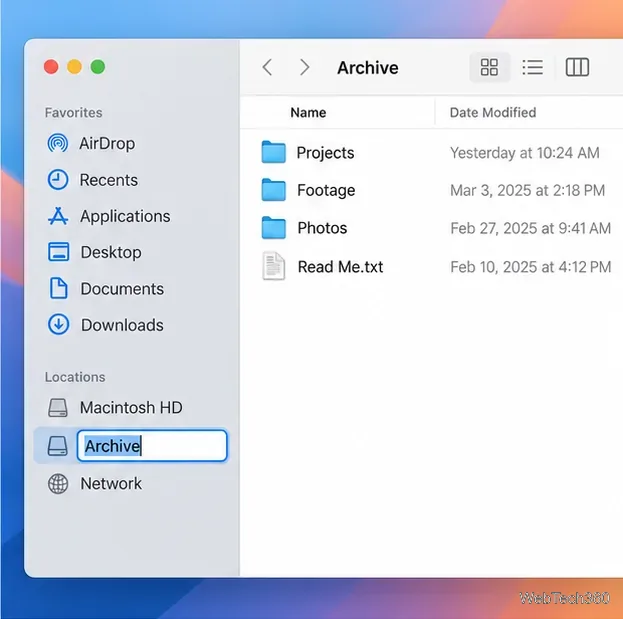The image size is (623, 619).
Task: Click the Macintosh HD drive icon
Action: coord(58,408)
